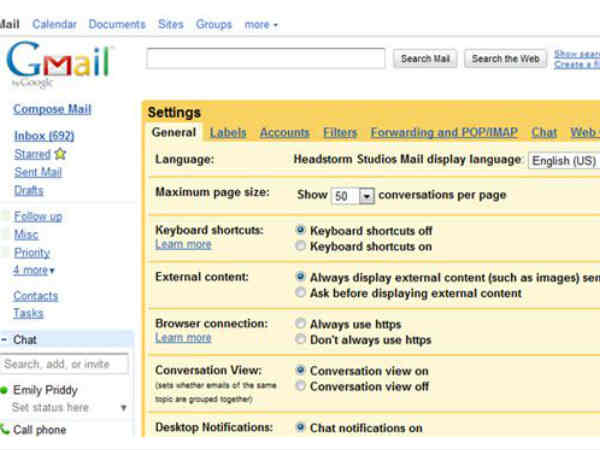The height and width of the screenshot is (450, 600).
Task: Open Tasks
Action: tap(29, 313)
